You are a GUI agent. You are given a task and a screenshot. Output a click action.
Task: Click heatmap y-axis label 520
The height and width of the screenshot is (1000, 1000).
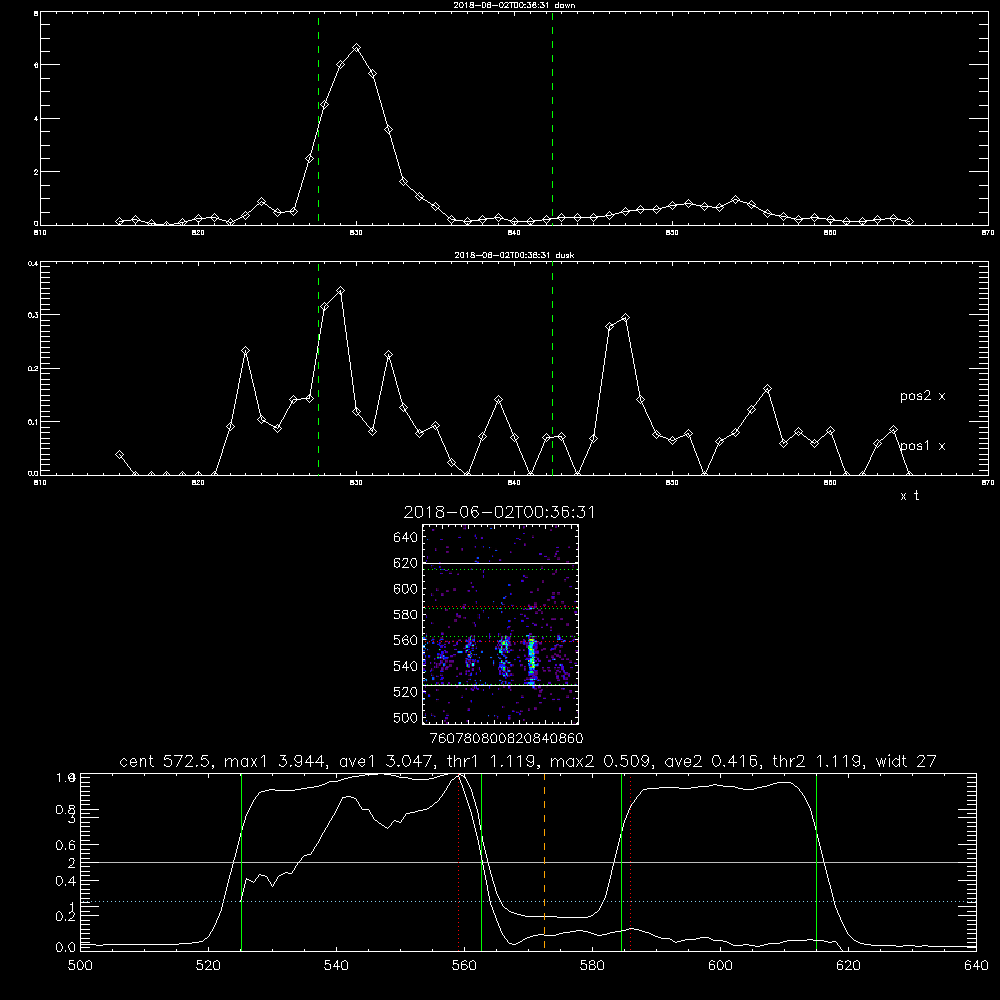(406, 692)
